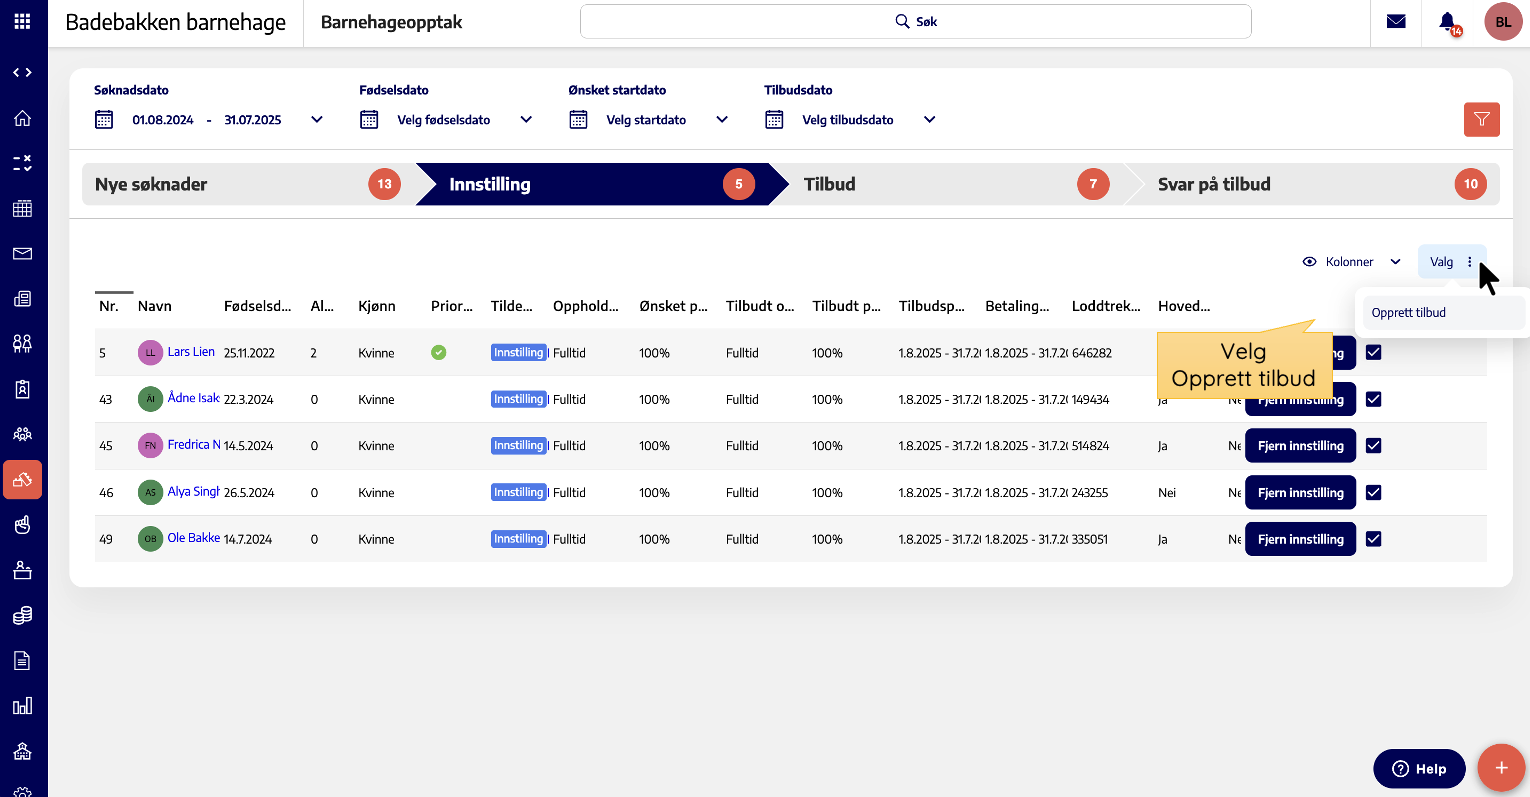Click the red plus floating button
The width and height of the screenshot is (1530, 797).
click(1500, 768)
